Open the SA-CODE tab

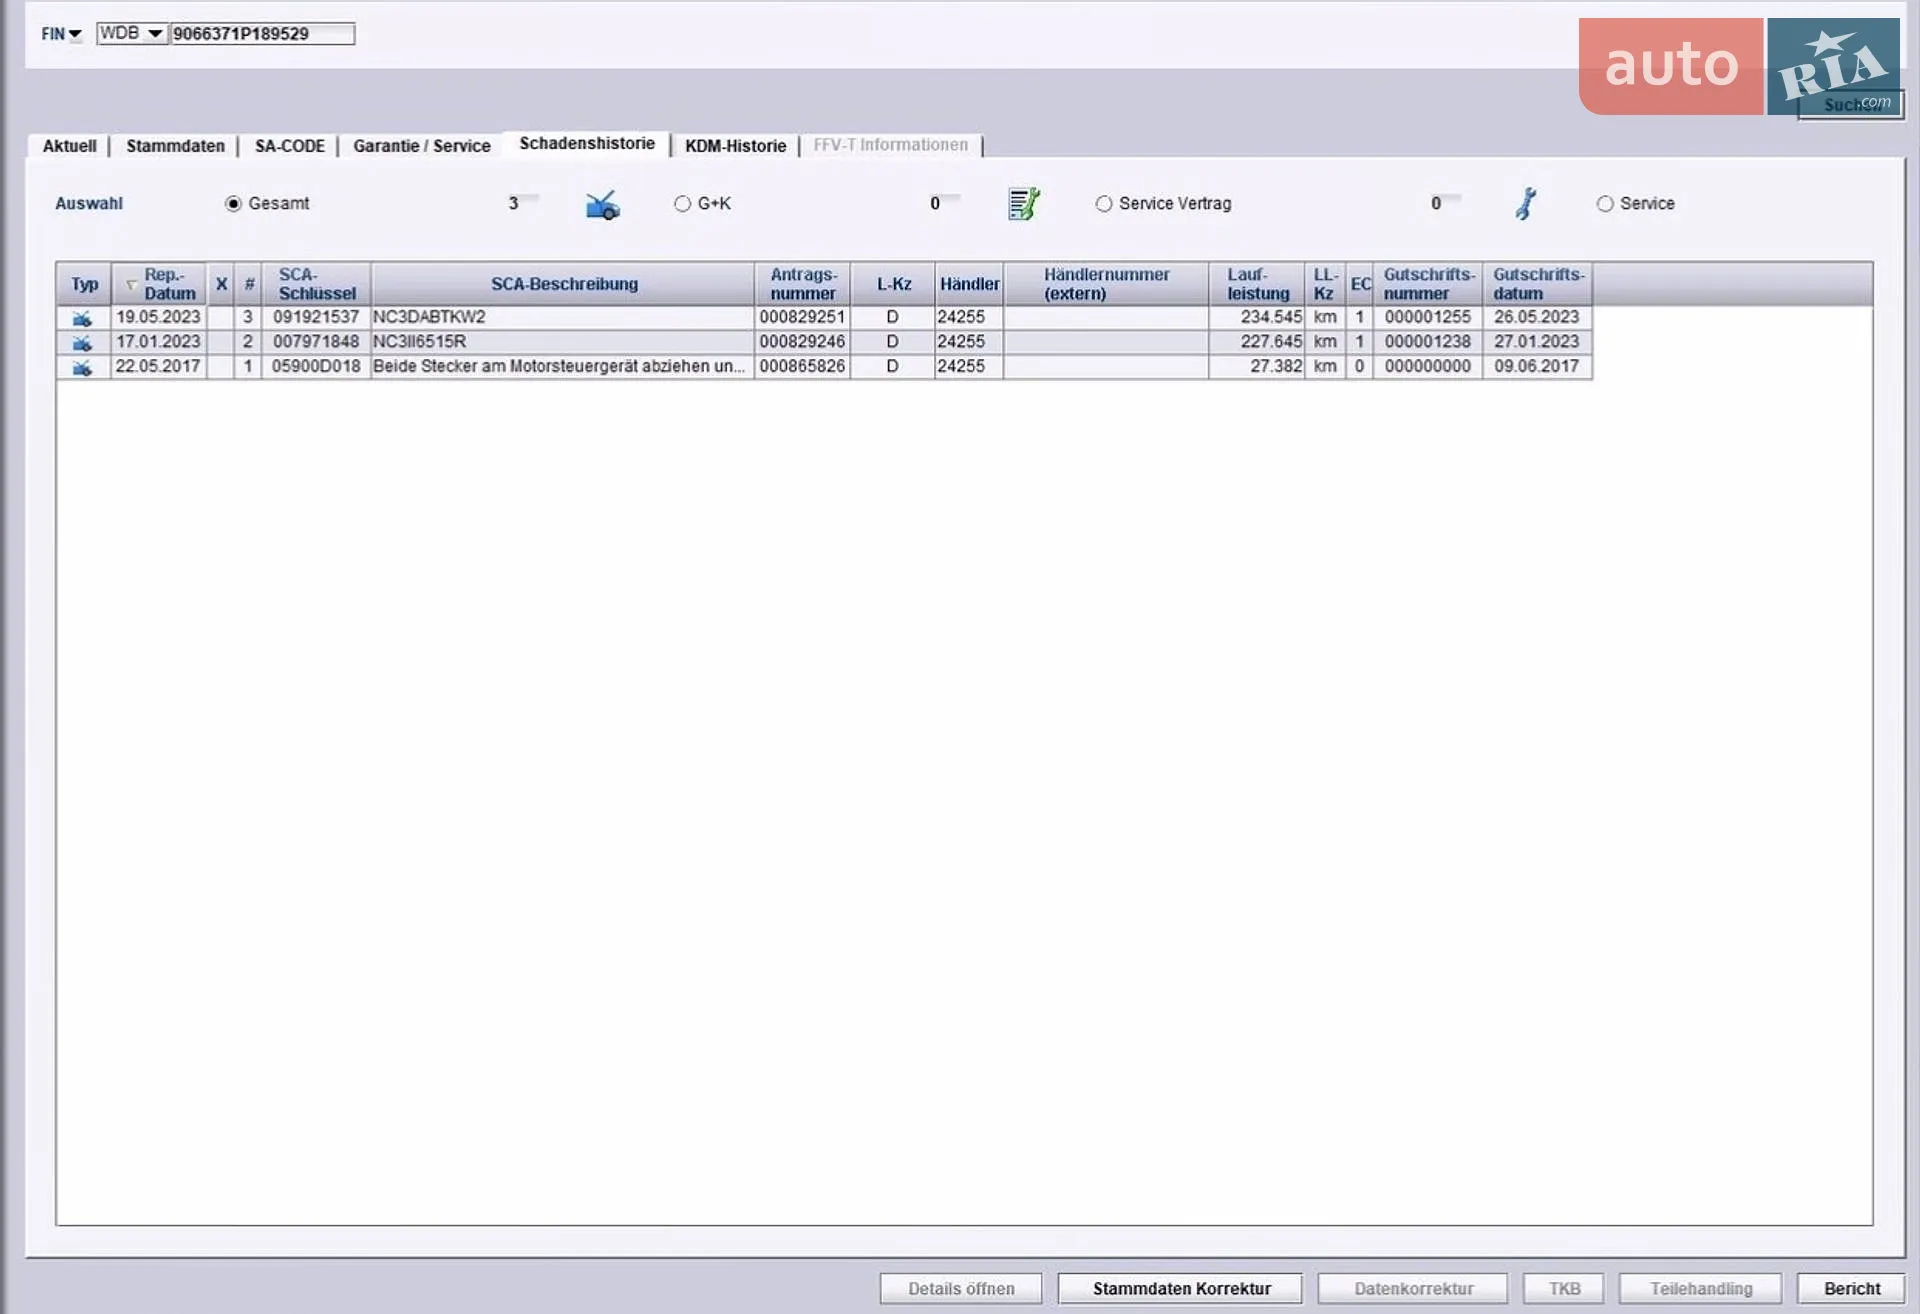pyautogui.click(x=289, y=146)
